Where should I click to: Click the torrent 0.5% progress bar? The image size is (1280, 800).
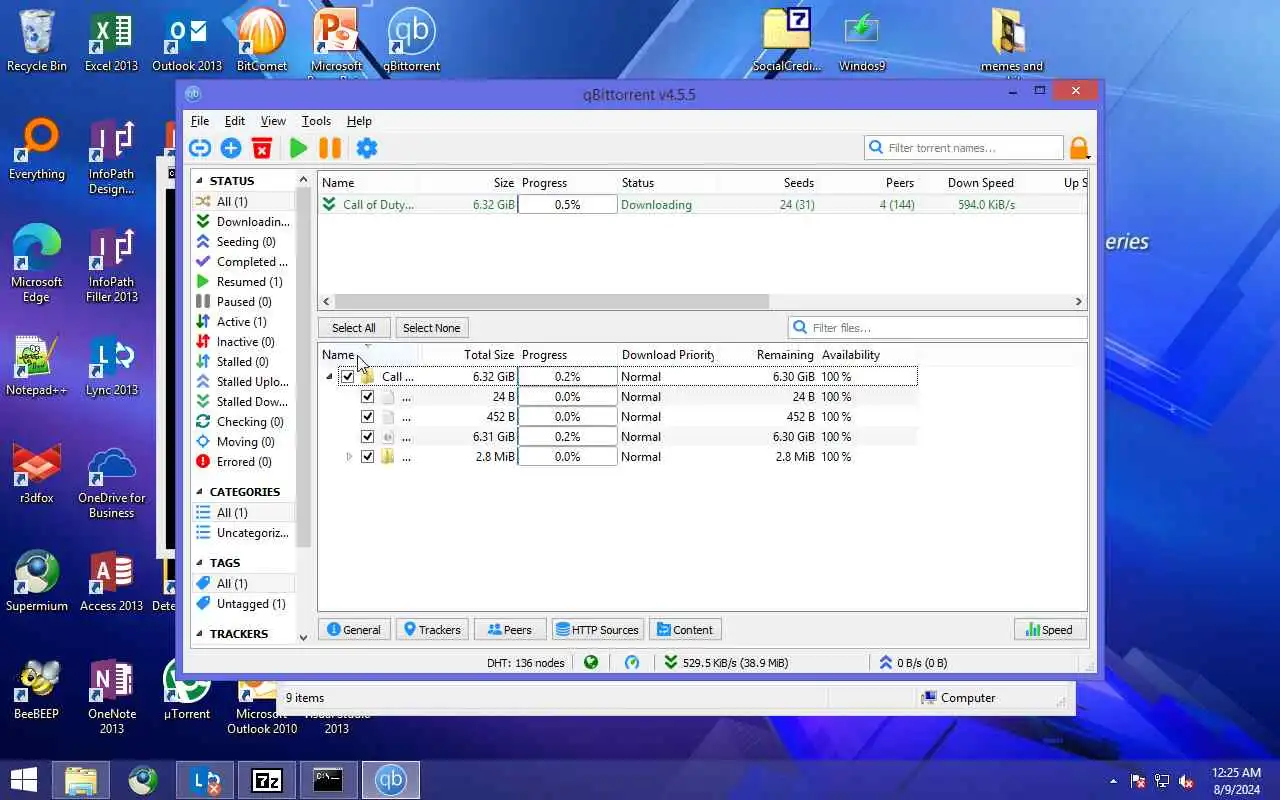click(567, 205)
